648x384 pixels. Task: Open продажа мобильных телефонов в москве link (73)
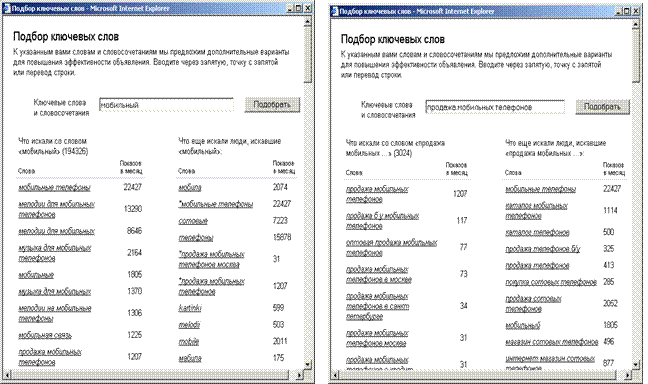point(379,274)
